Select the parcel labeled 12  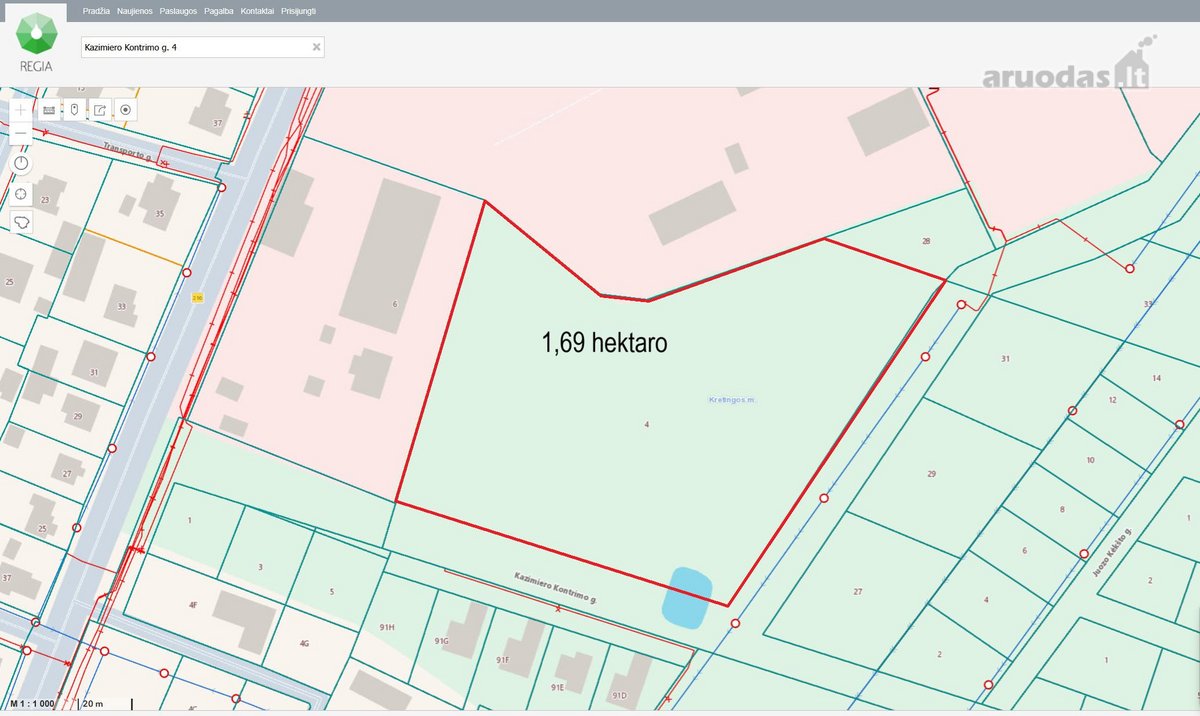1112,399
